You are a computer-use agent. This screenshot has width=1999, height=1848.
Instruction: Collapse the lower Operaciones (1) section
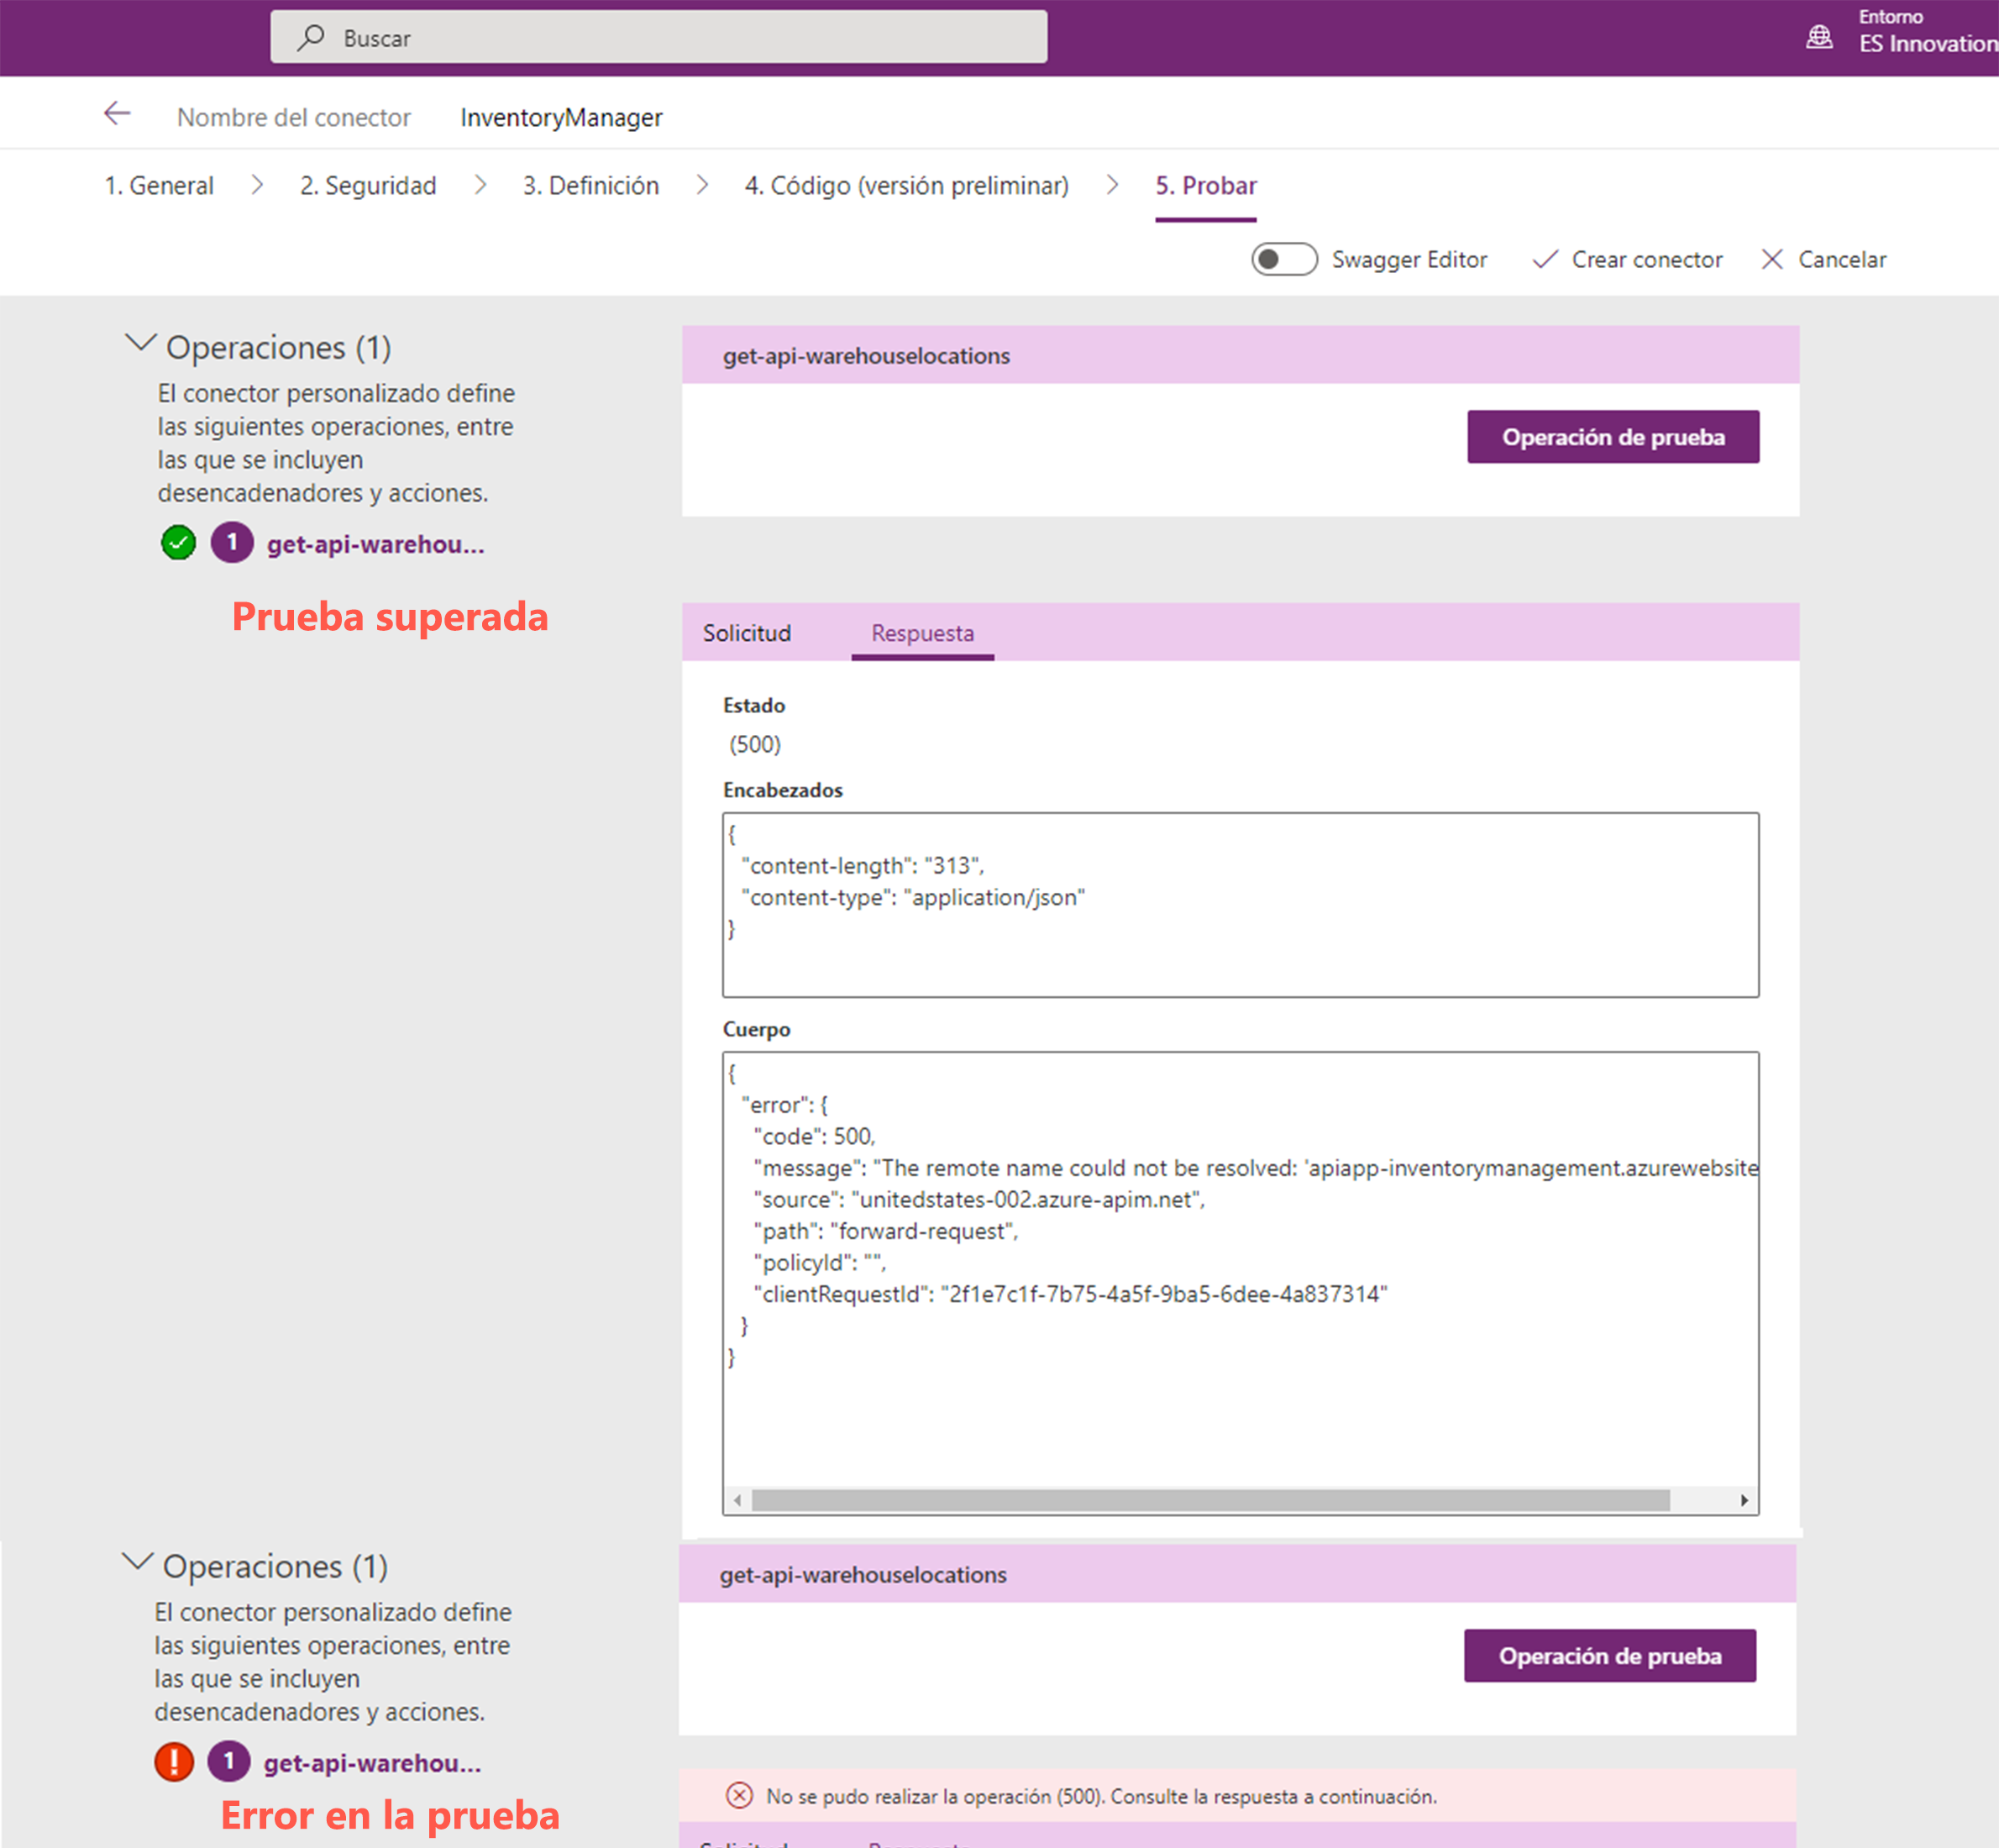pyautogui.click(x=137, y=1562)
